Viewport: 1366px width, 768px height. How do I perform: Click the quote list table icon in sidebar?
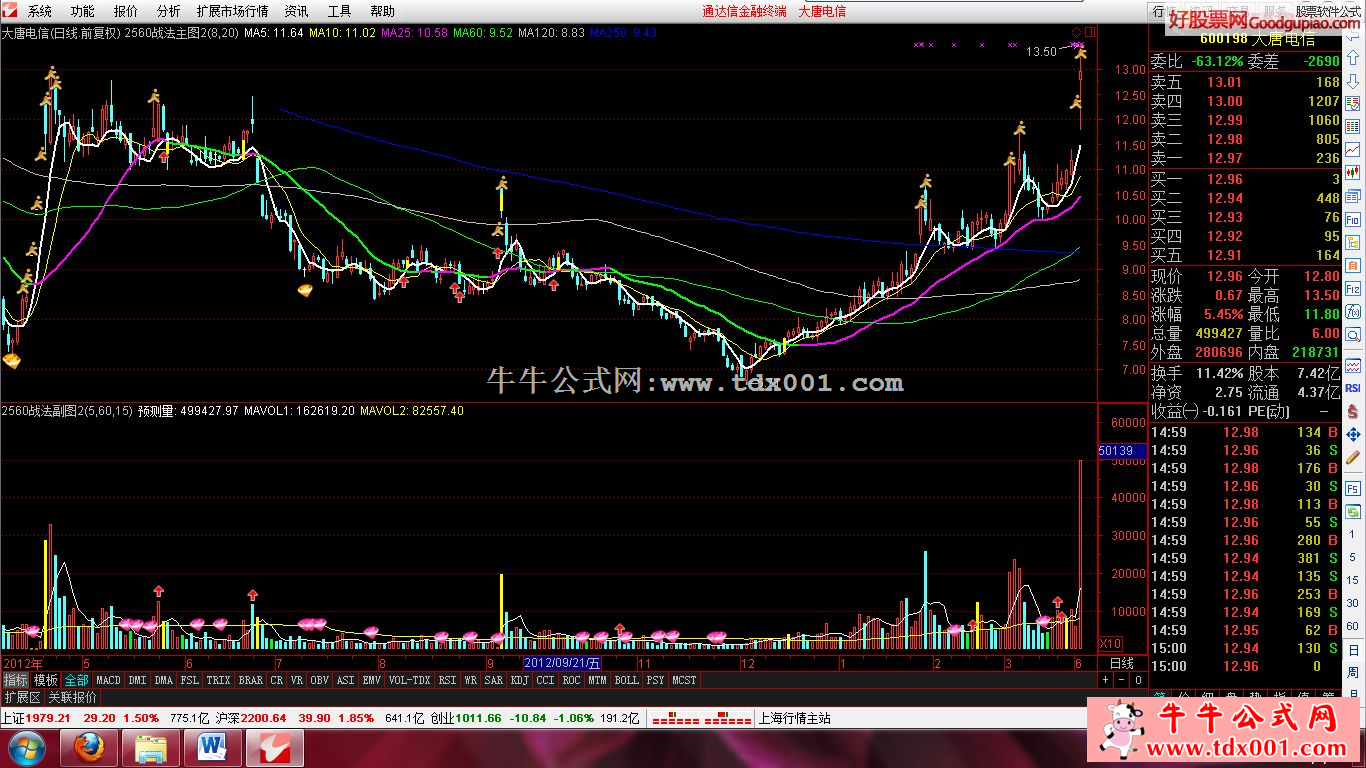pos(1353,127)
